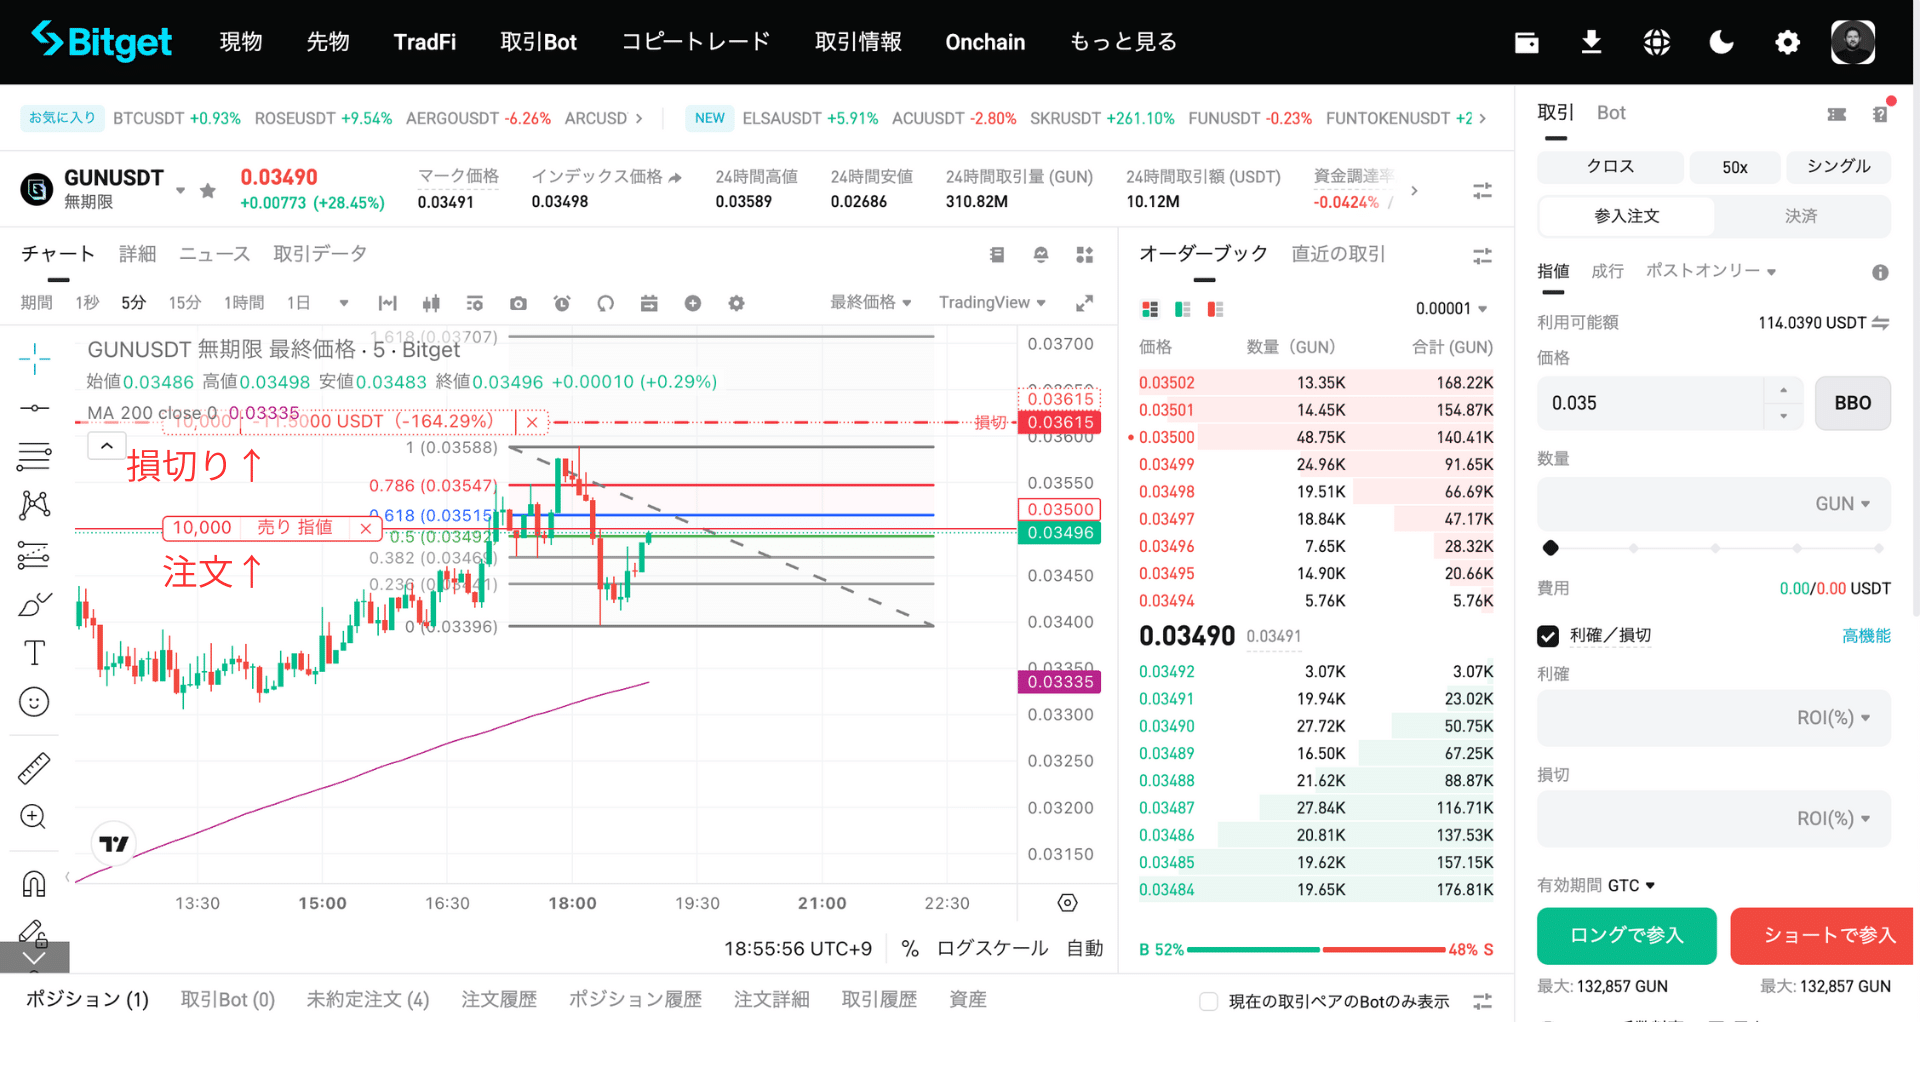Take a chart snapshot with camera icon
Viewport: 1920px width, 1080px height.
[x=518, y=303]
